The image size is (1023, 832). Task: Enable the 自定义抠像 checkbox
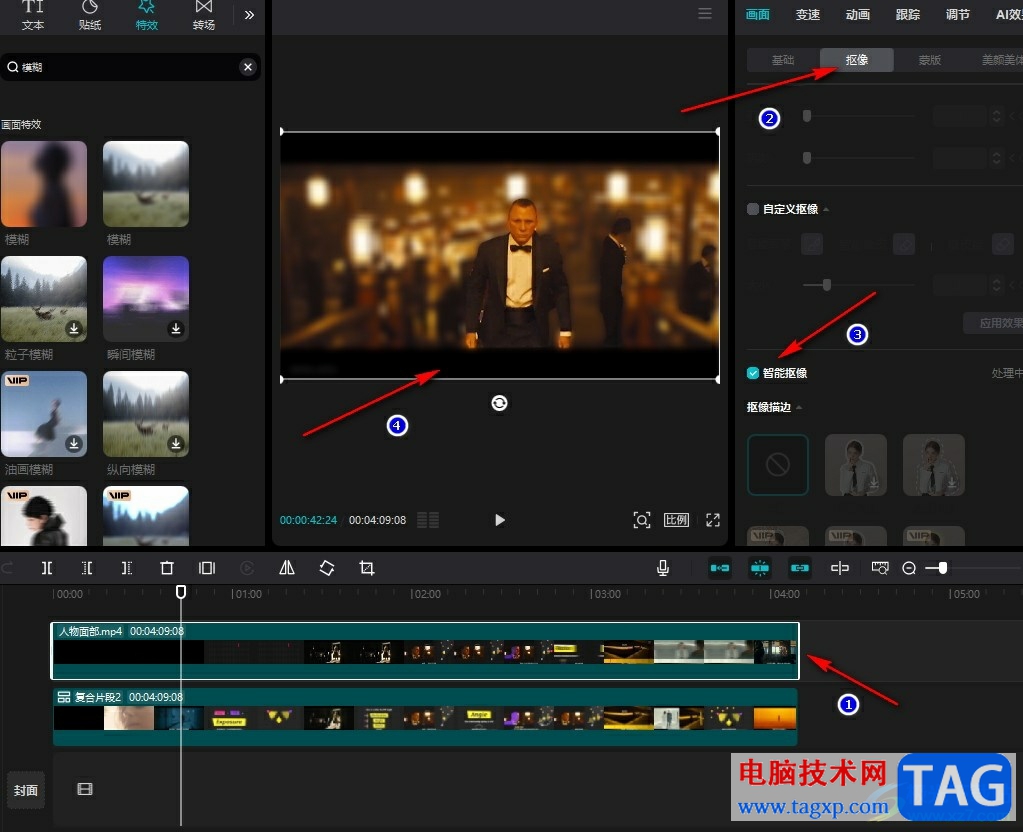(753, 209)
